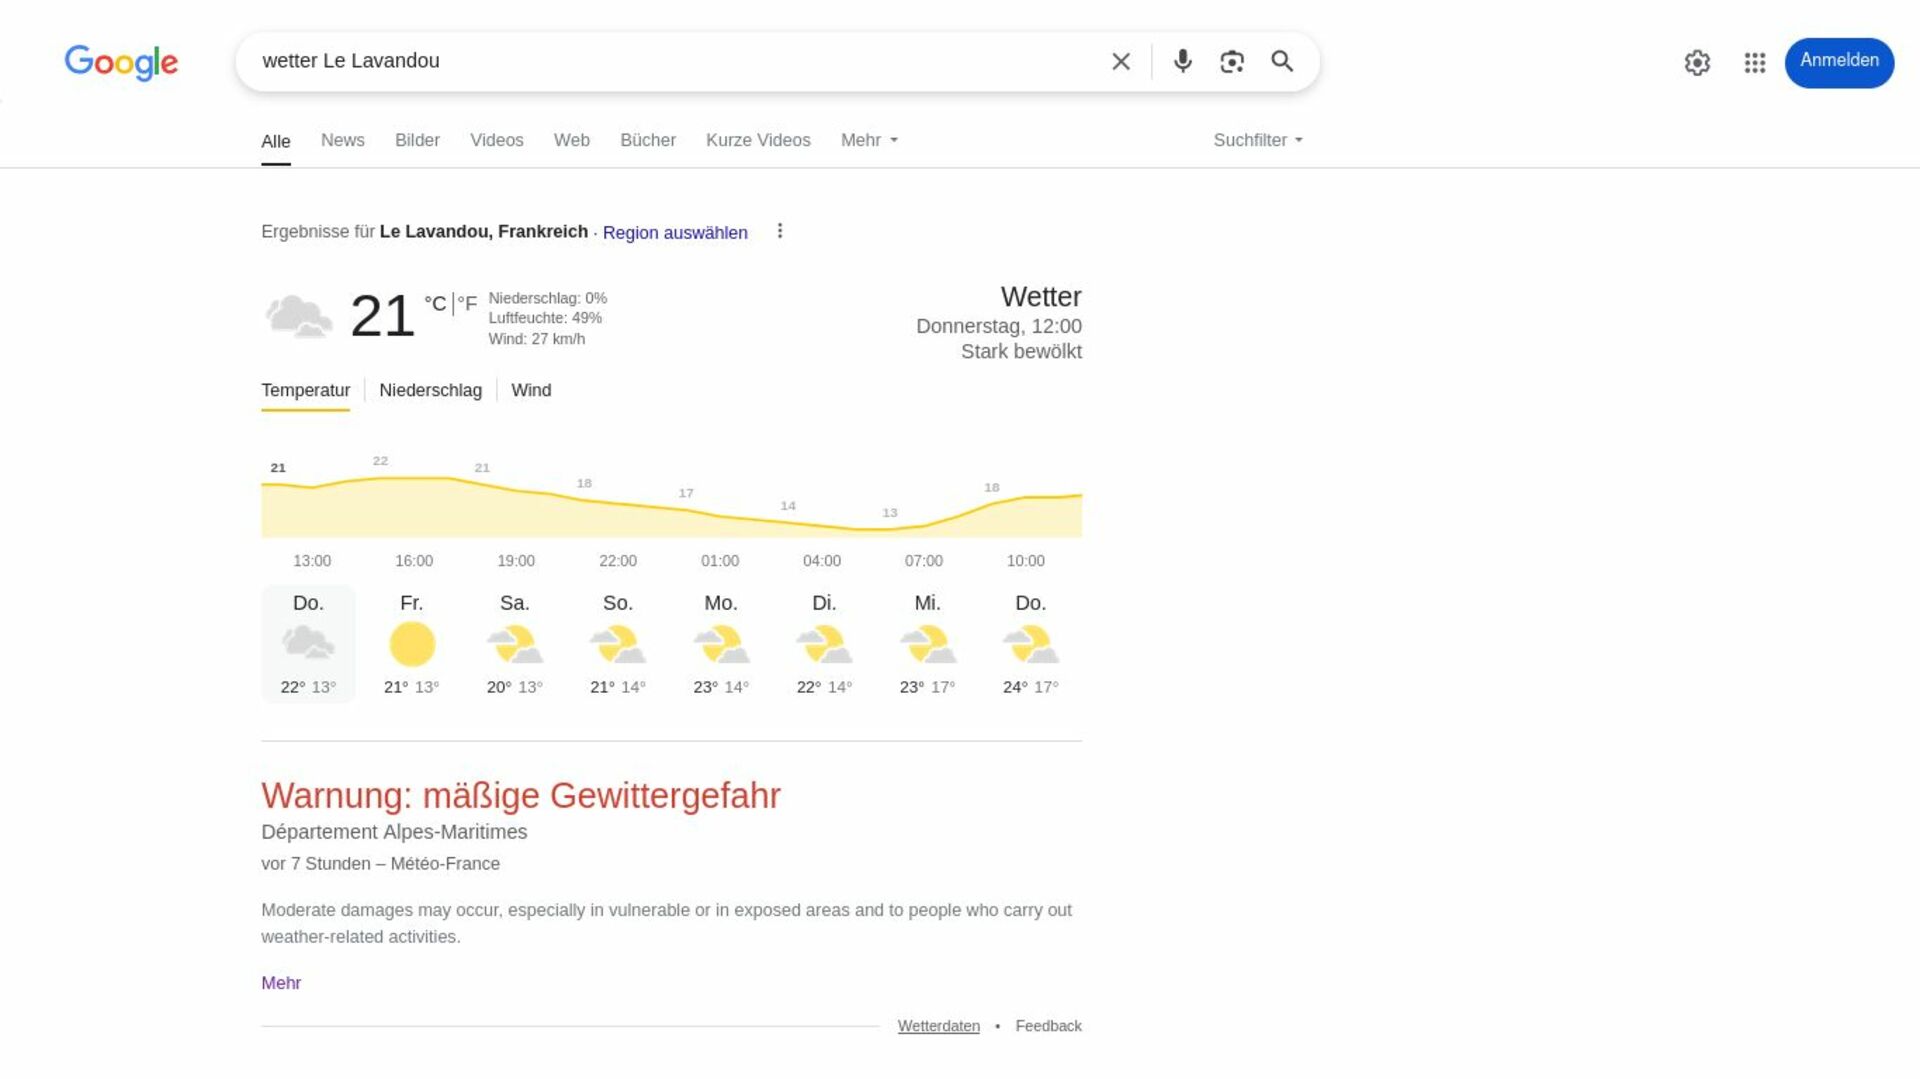Expand the storm warning via Mehr link
1920x1079 pixels.
281,983
